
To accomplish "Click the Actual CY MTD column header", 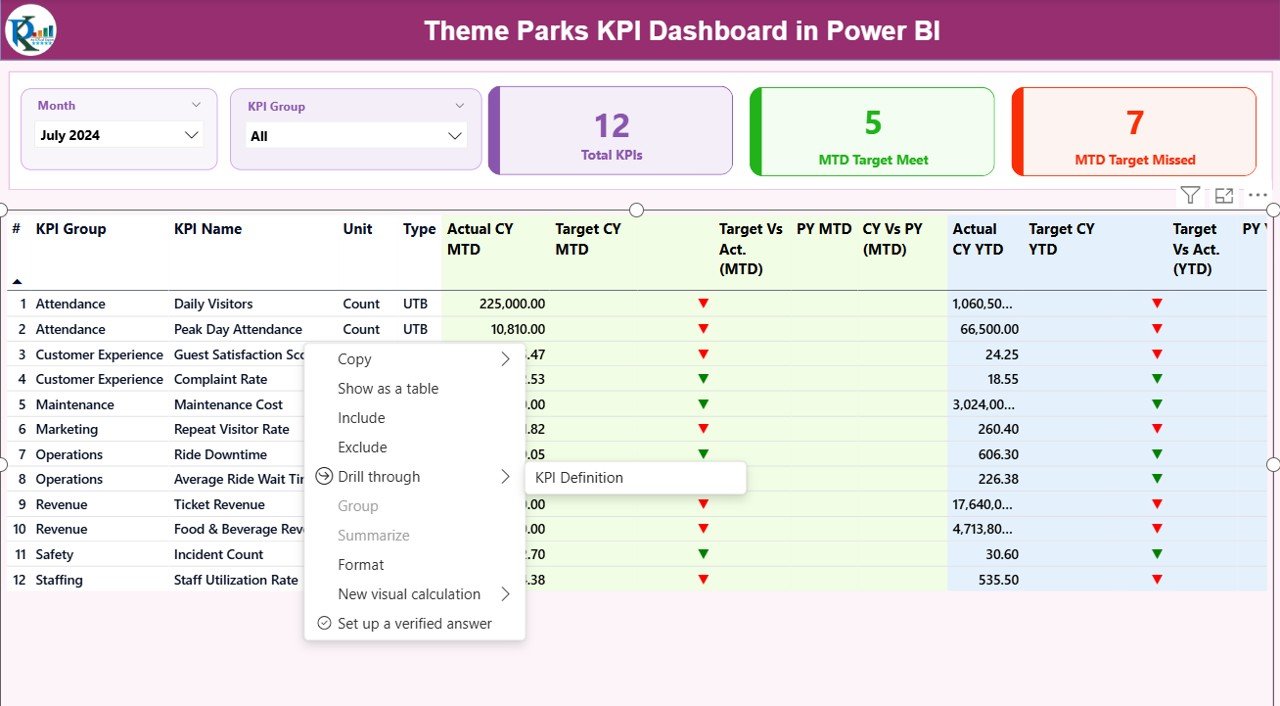I will point(480,239).
